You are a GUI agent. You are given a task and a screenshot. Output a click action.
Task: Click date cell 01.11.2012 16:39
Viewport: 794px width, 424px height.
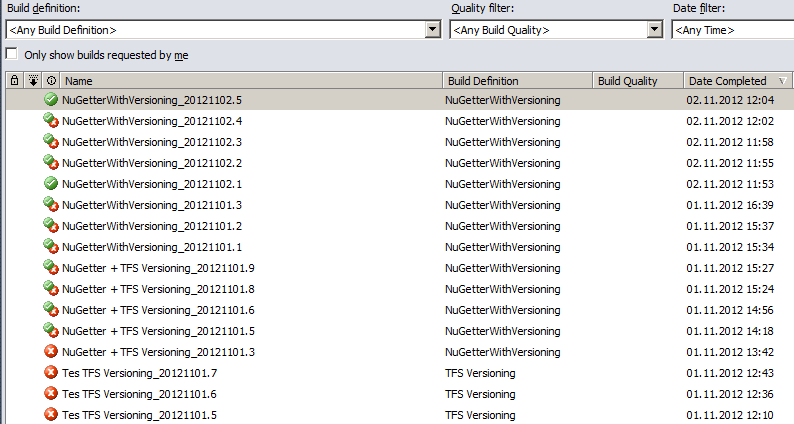730,205
